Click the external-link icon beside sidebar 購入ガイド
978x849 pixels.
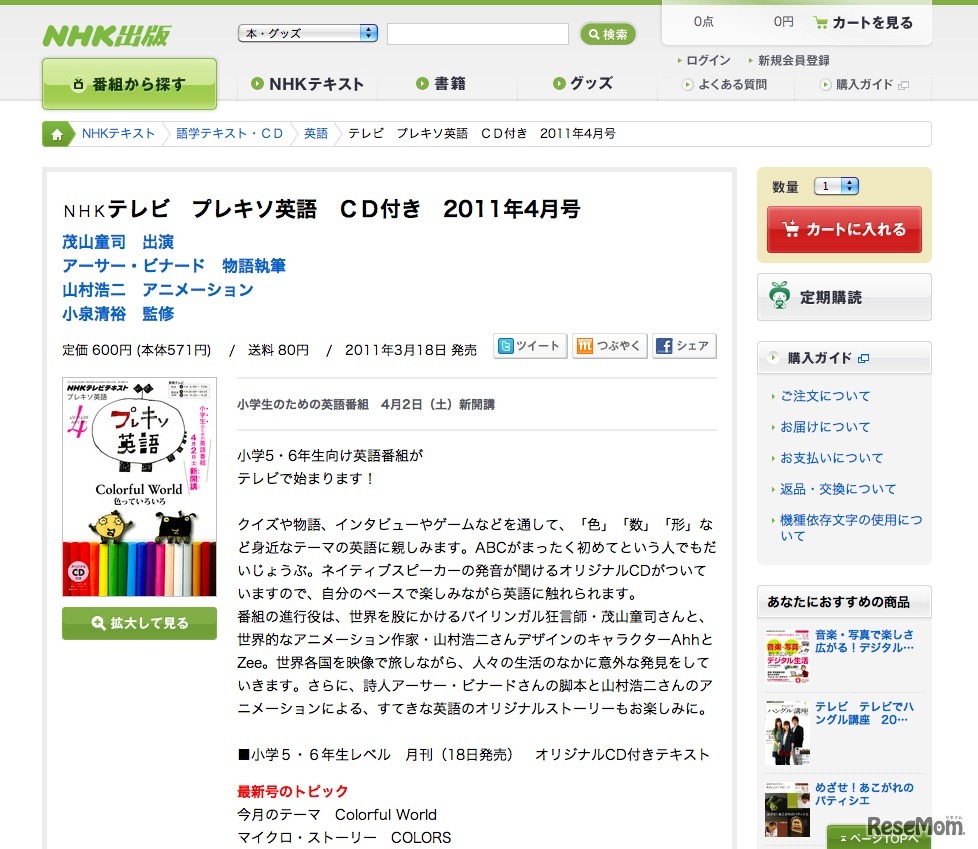click(863, 359)
